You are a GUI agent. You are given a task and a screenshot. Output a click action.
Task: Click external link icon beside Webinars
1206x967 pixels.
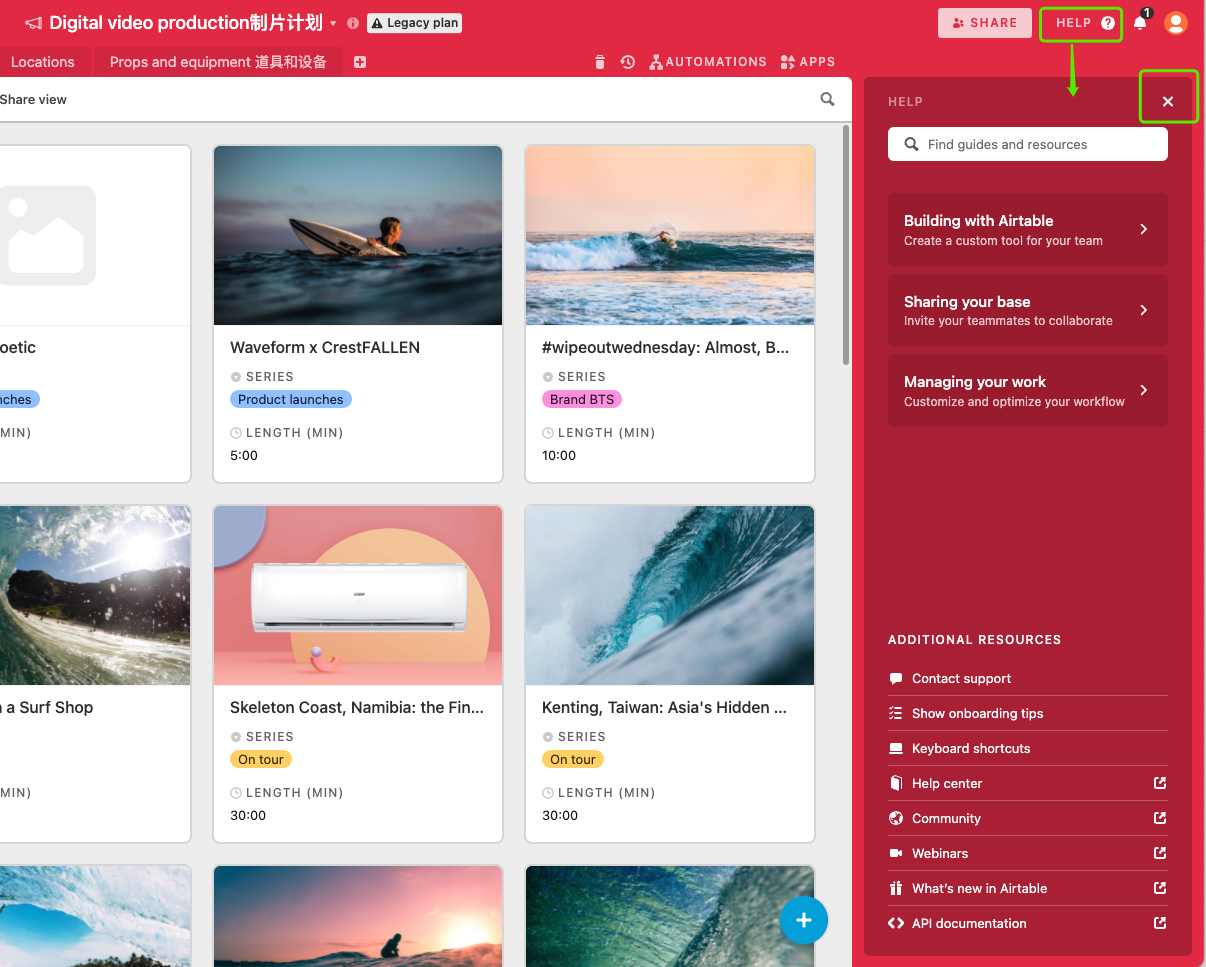click(x=1160, y=853)
